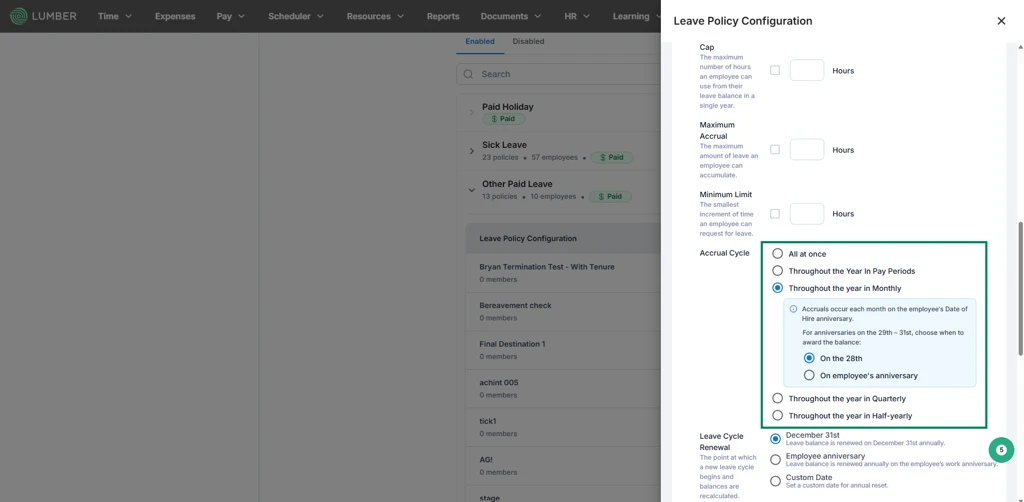Enable the Cap hours checkbox
The width and height of the screenshot is (1024, 502).
pos(775,70)
